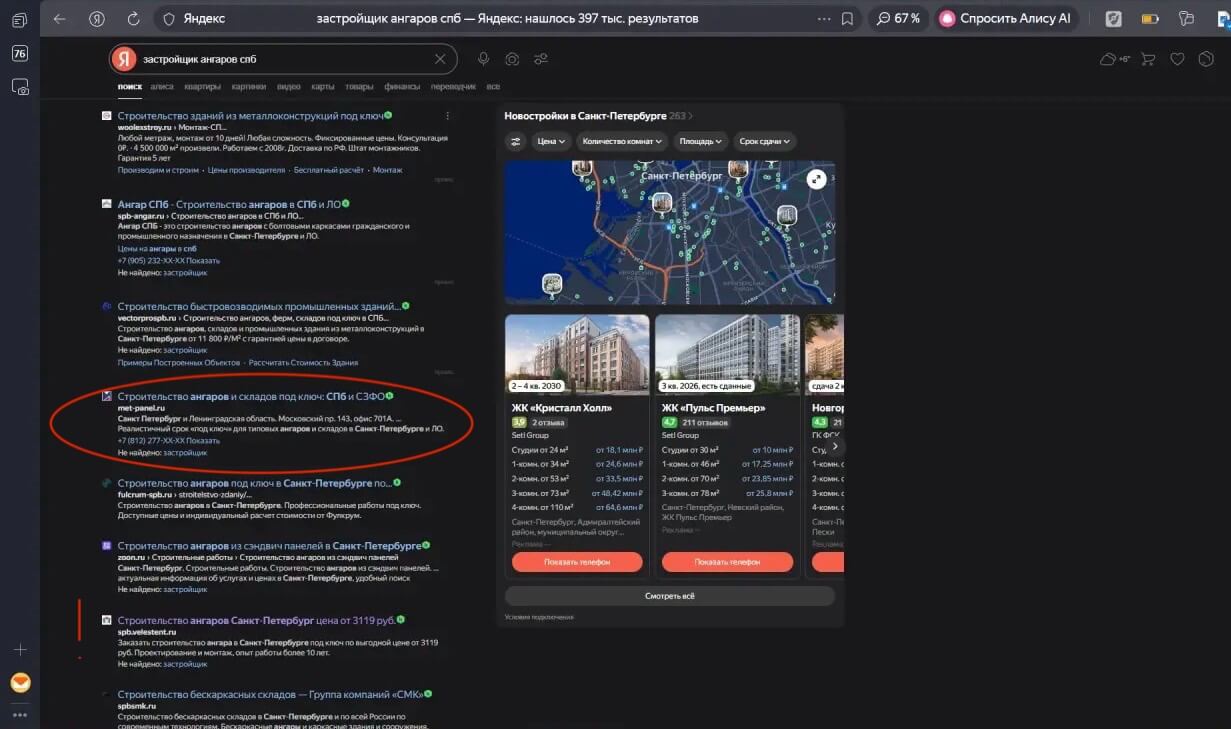Open the Условия подключения link

(539, 617)
